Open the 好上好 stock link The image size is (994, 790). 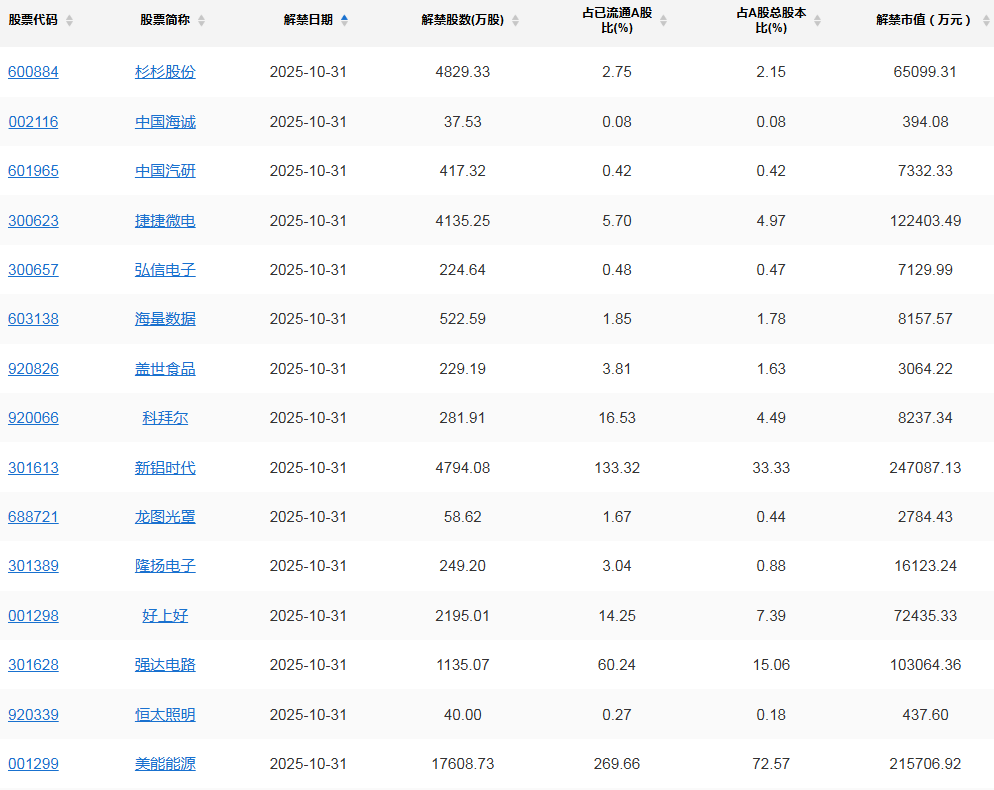click(165, 616)
